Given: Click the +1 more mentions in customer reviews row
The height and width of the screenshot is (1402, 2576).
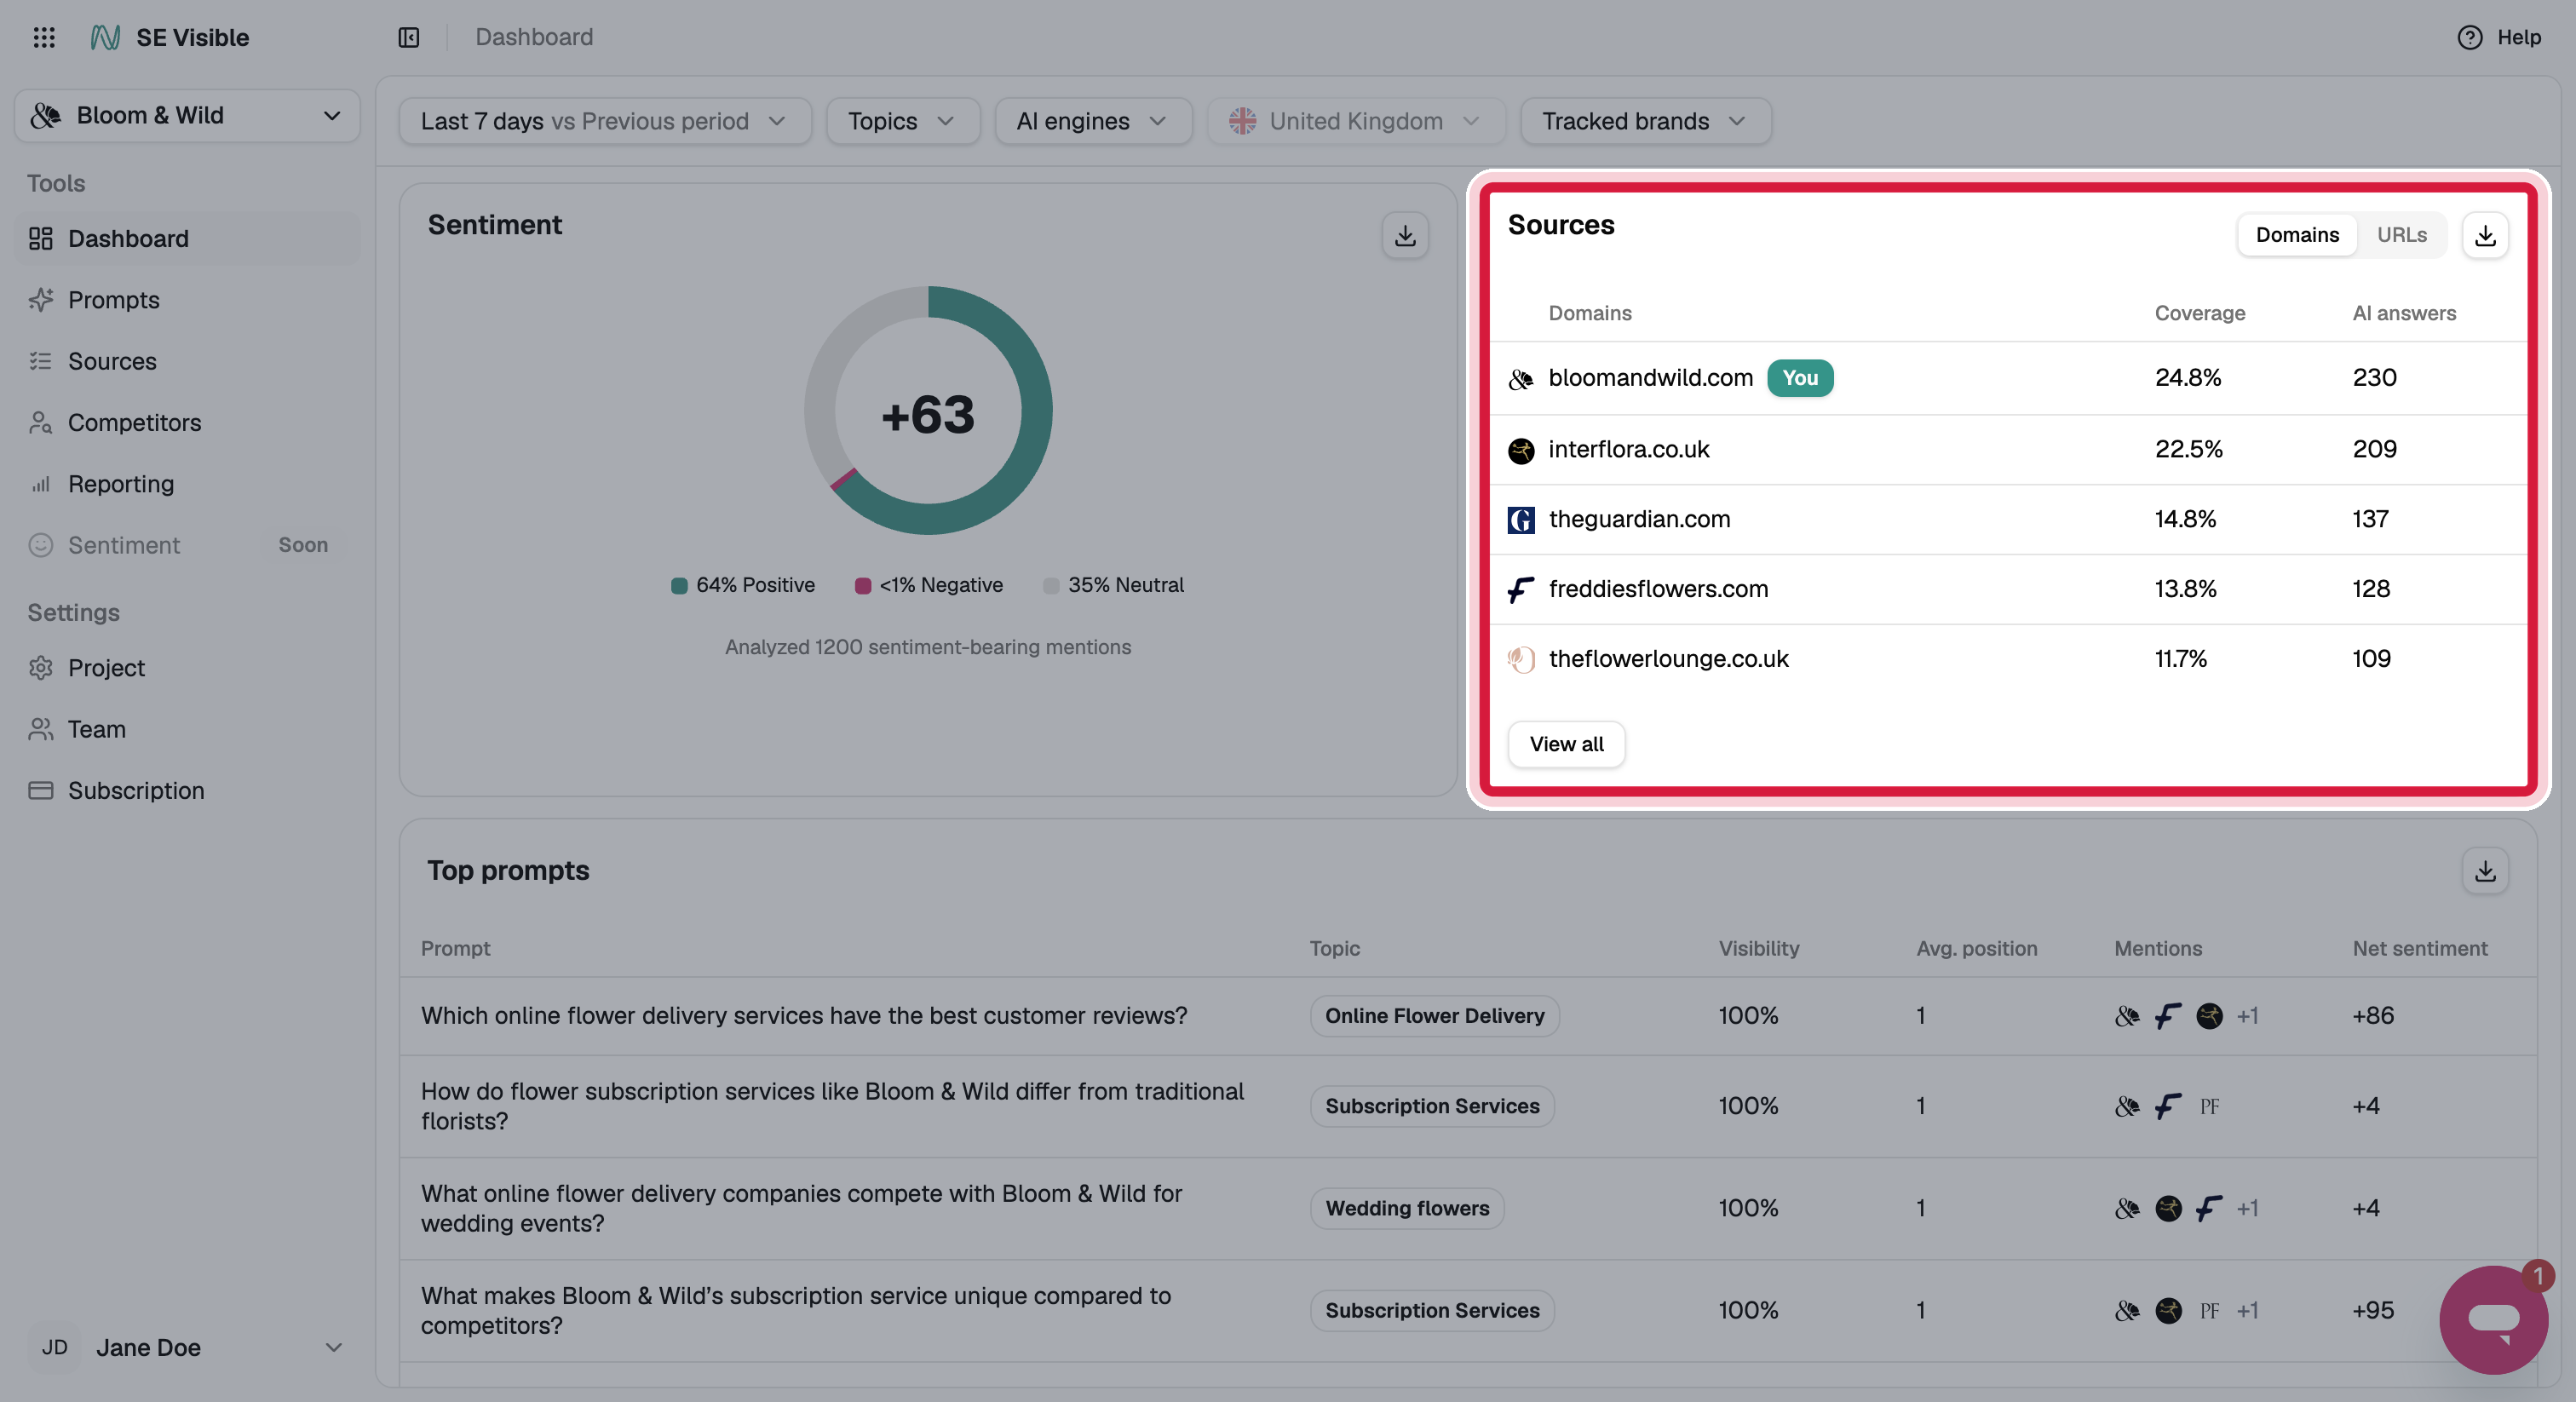Looking at the screenshot, I should (x=2248, y=1016).
